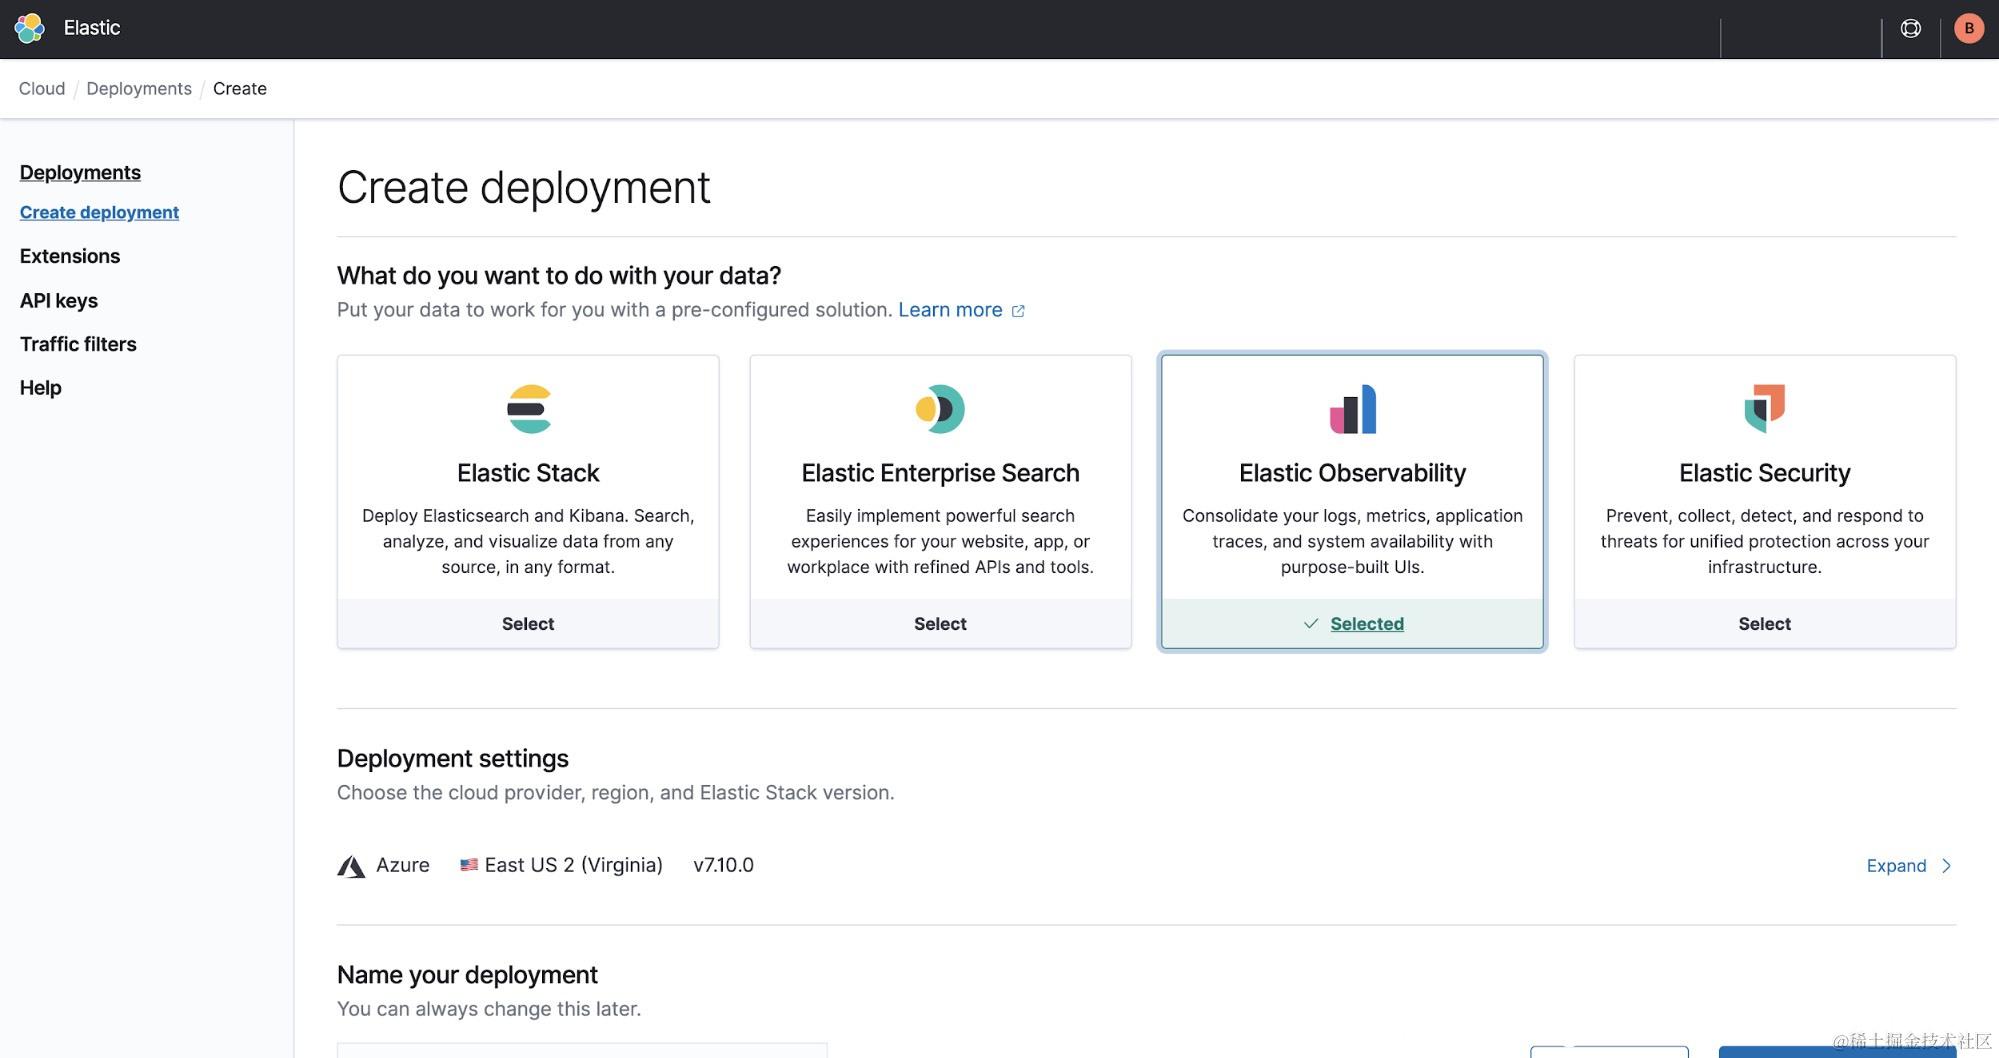Open the Learn more link

[950, 310]
